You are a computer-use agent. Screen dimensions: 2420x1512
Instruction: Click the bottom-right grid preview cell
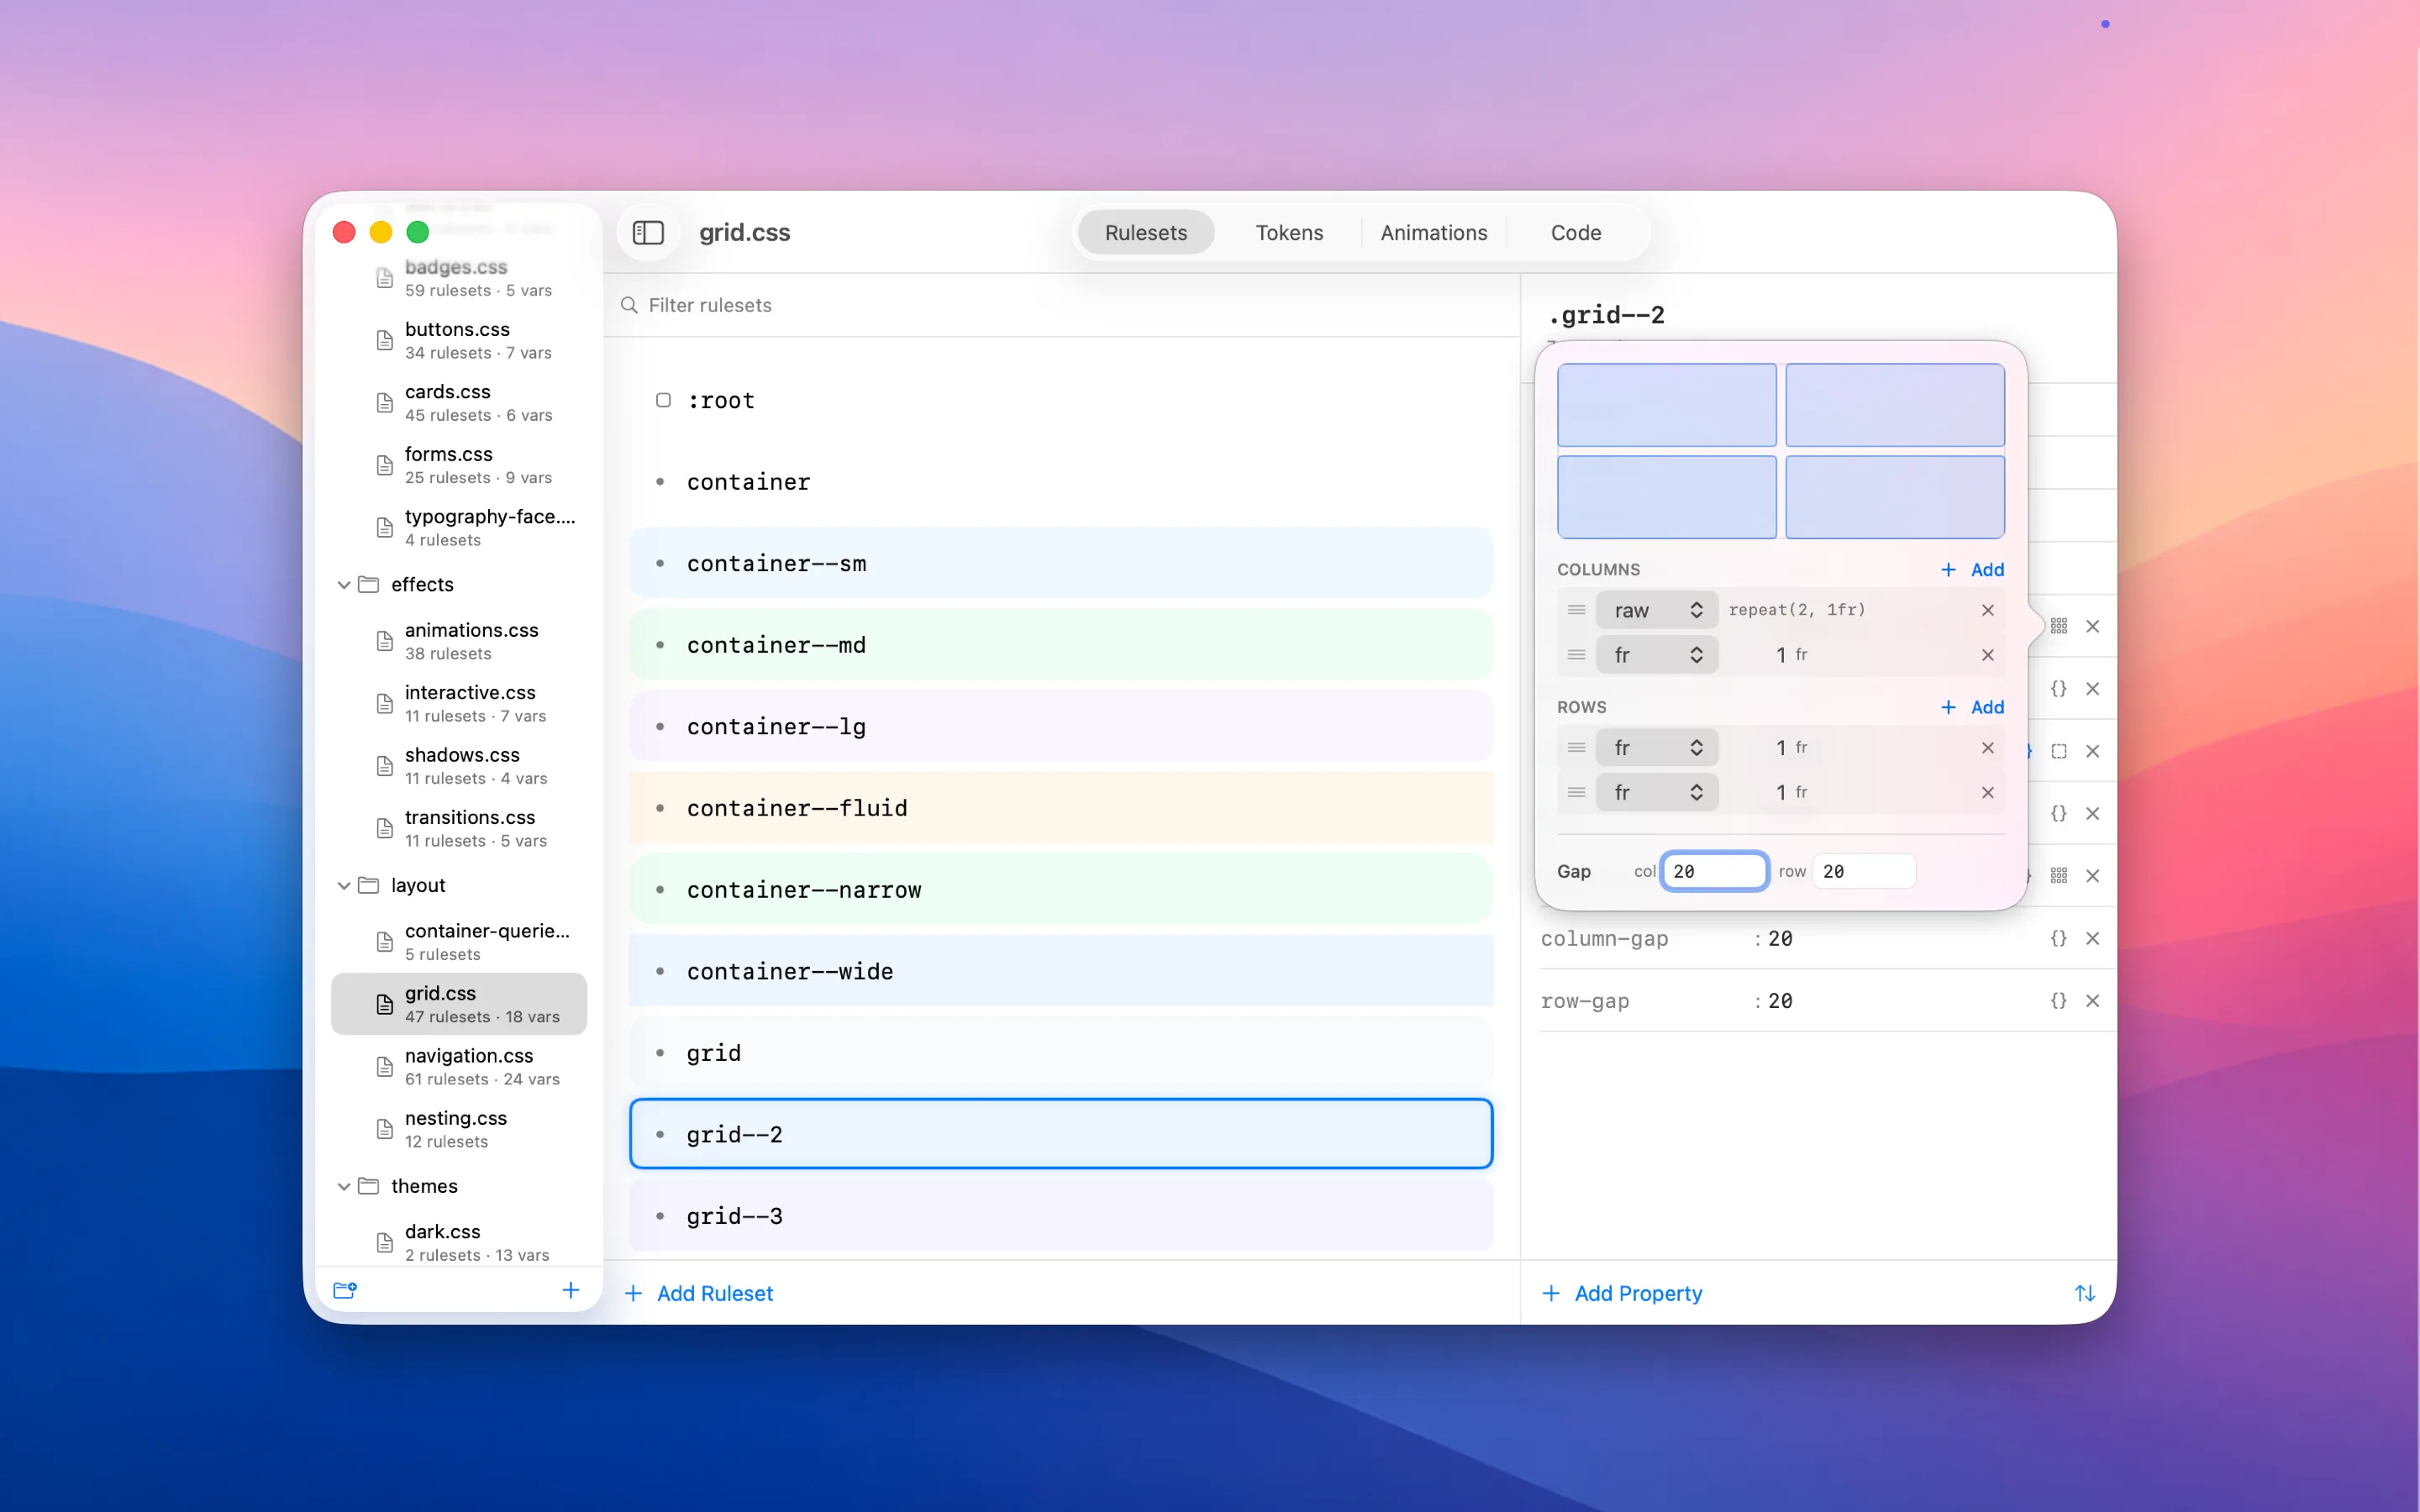(1895, 497)
